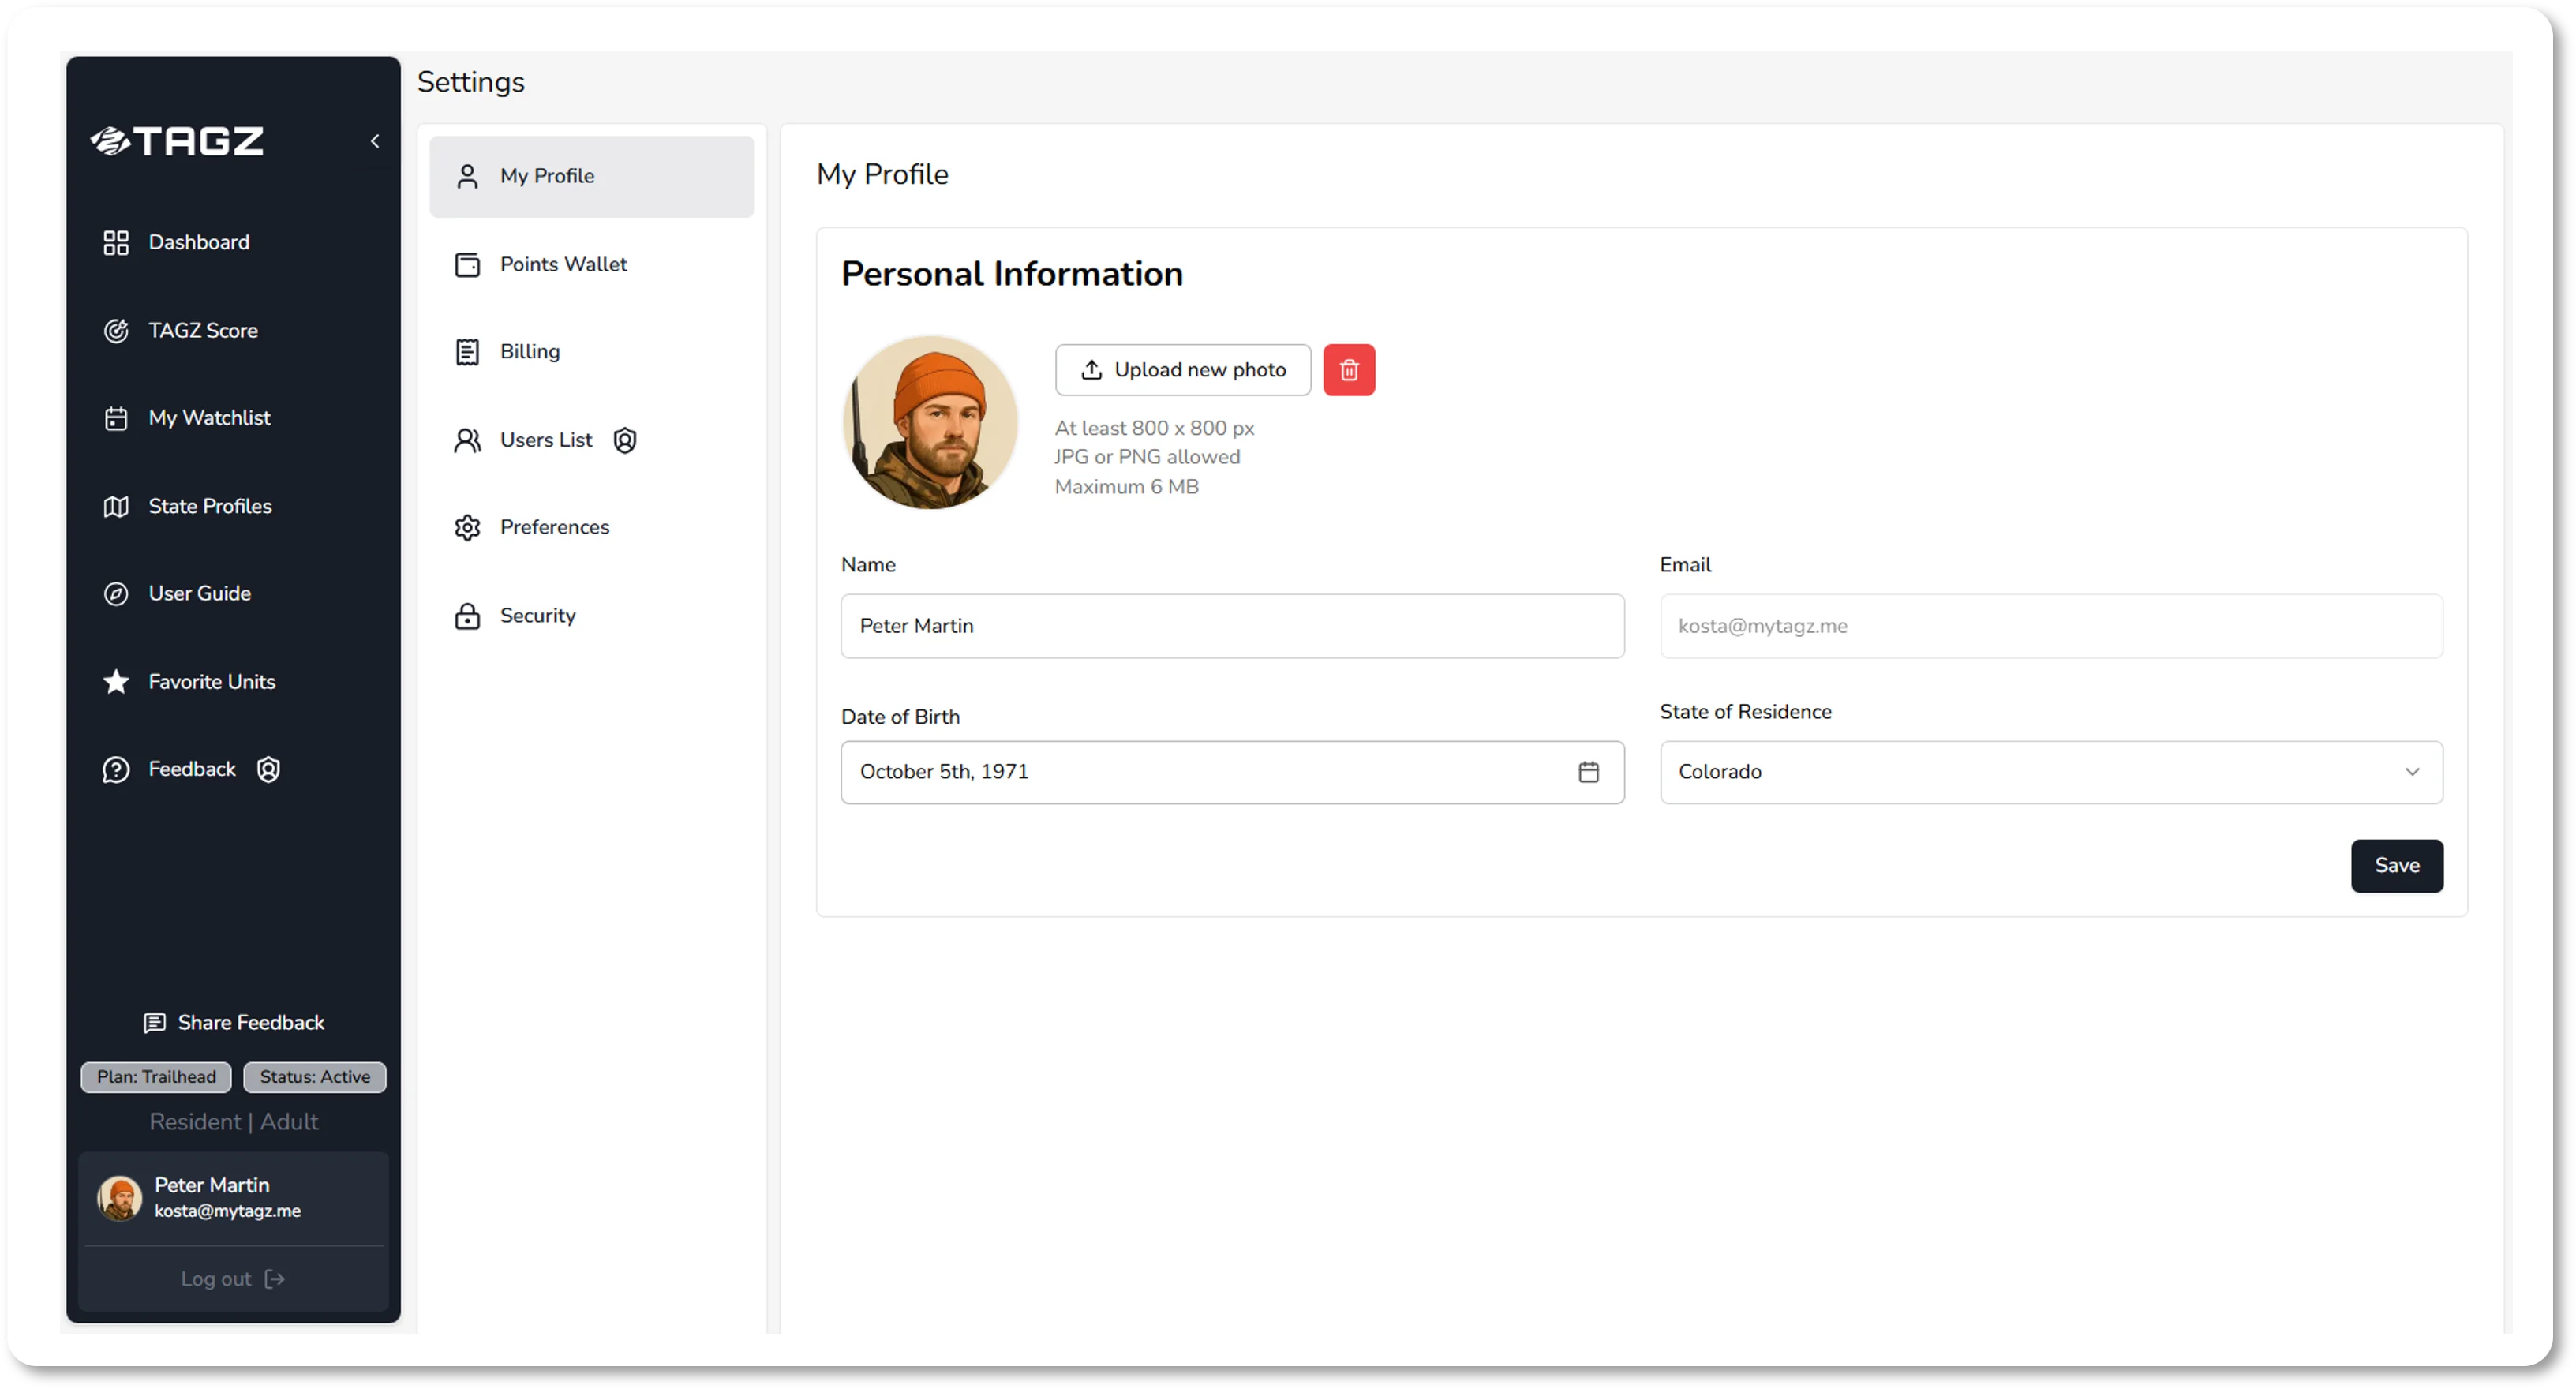Open the Date of Birth calendar picker

(x=1588, y=772)
